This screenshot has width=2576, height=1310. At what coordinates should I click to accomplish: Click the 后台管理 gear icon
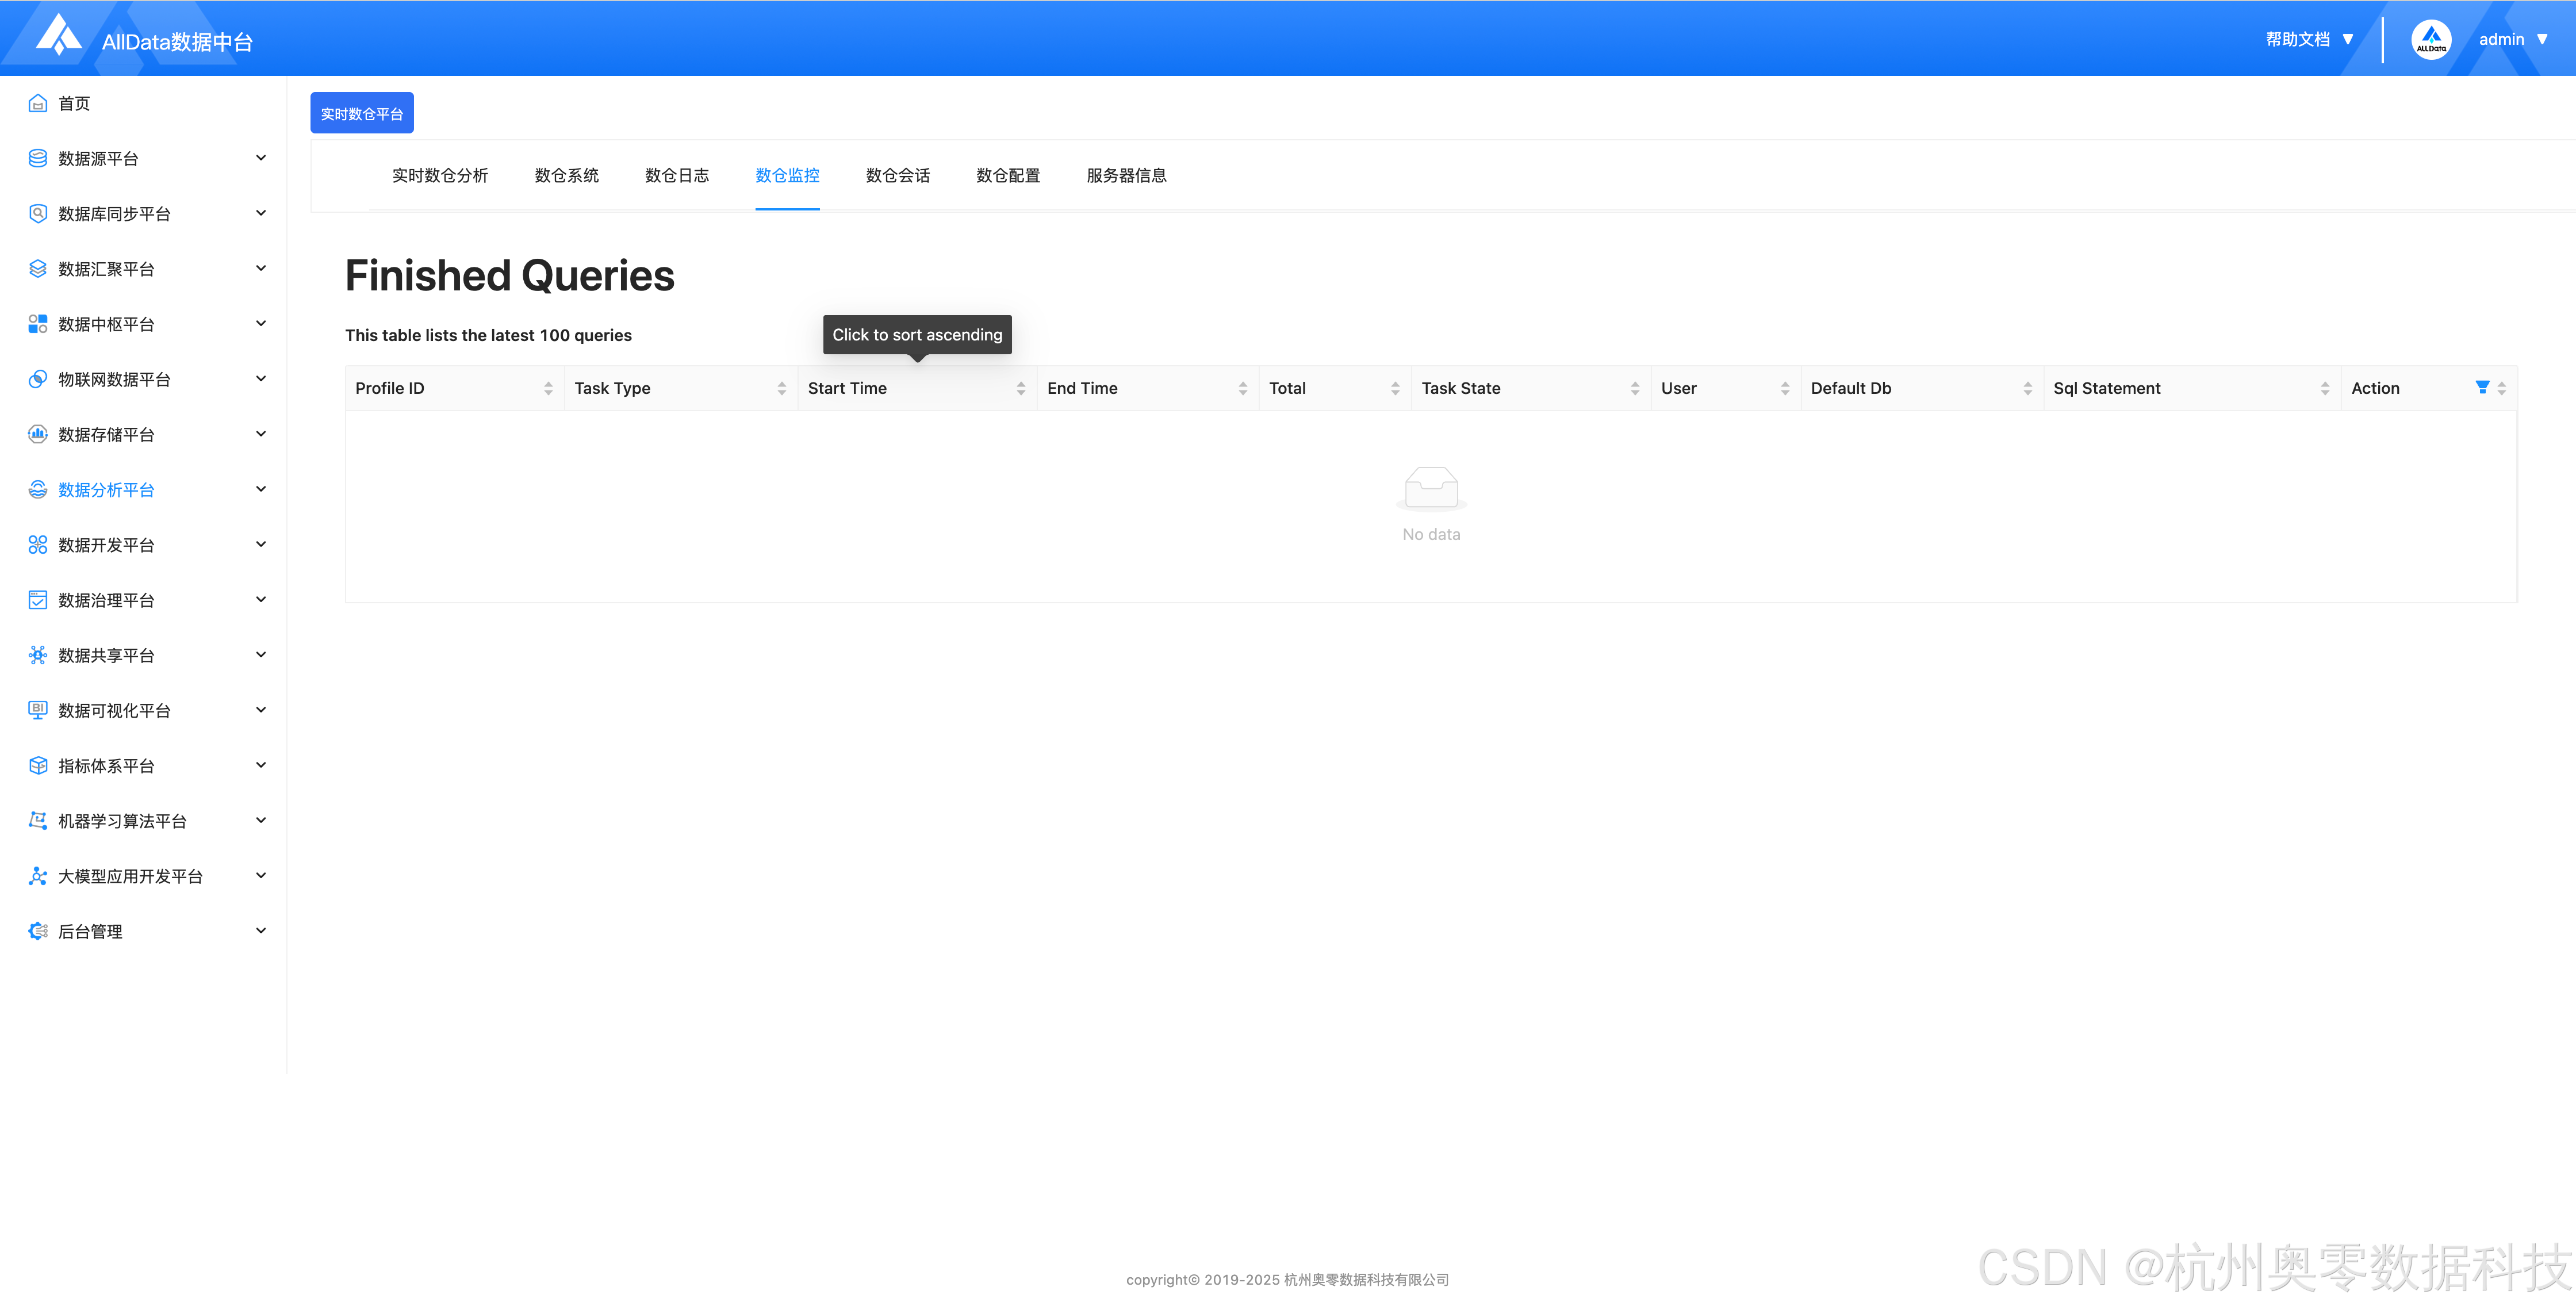38,931
